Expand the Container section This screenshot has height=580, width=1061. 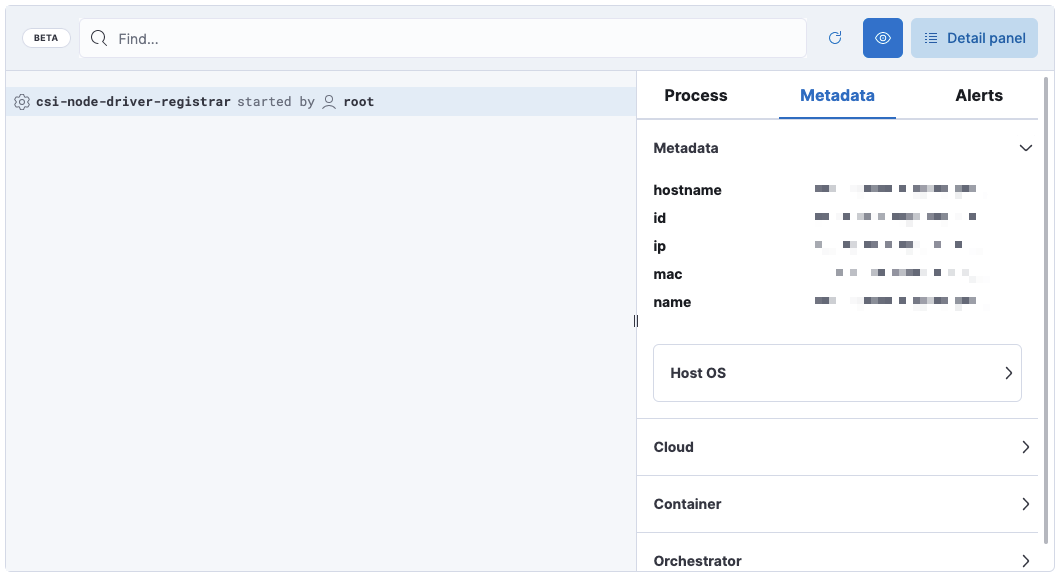pyautogui.click(x=1025, y=504)
